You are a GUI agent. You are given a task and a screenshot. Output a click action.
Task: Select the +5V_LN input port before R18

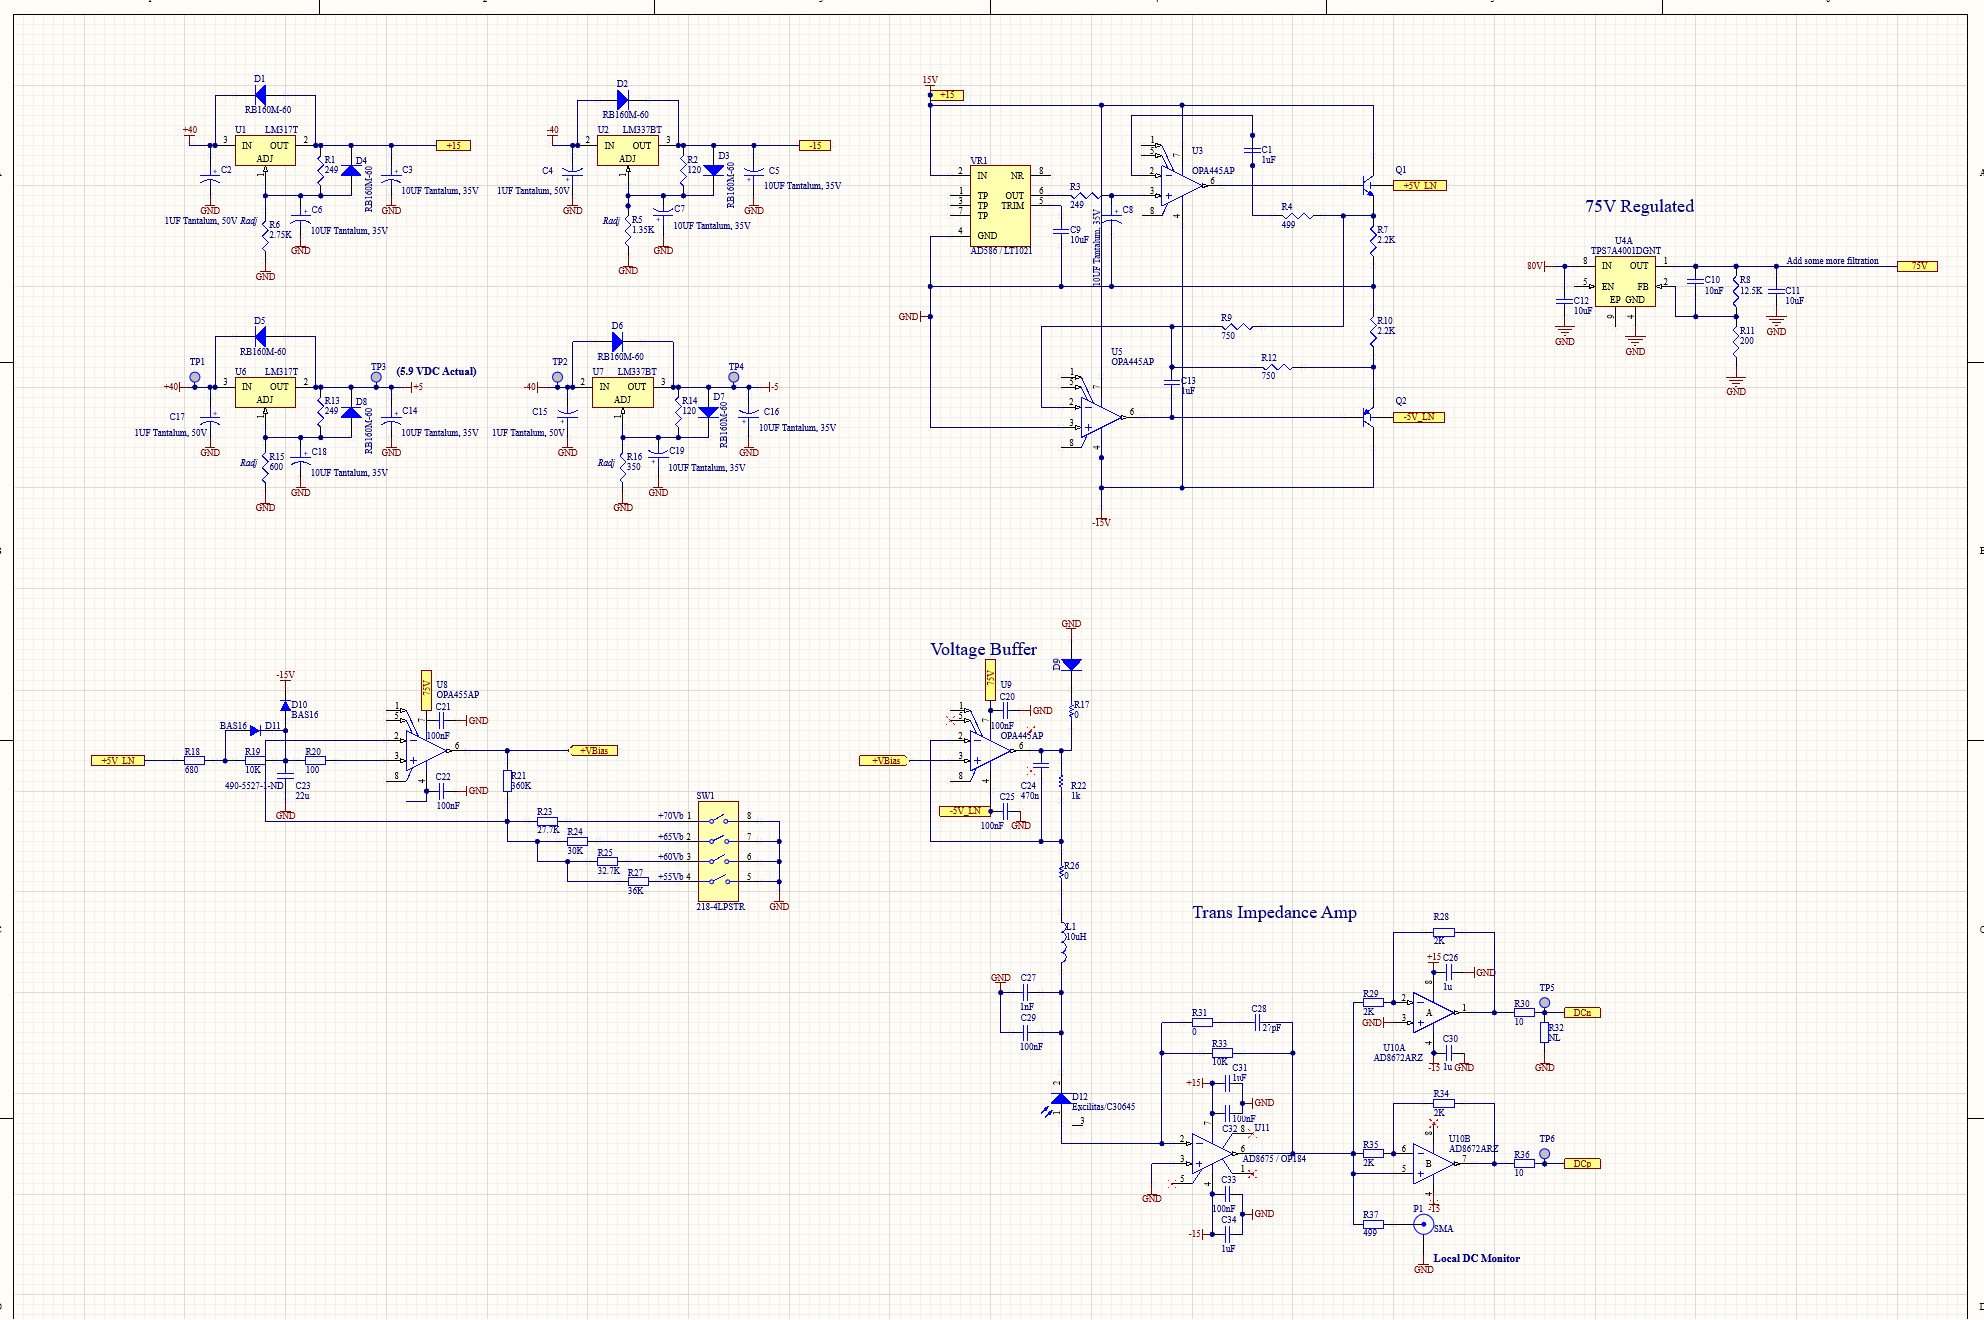118,761
